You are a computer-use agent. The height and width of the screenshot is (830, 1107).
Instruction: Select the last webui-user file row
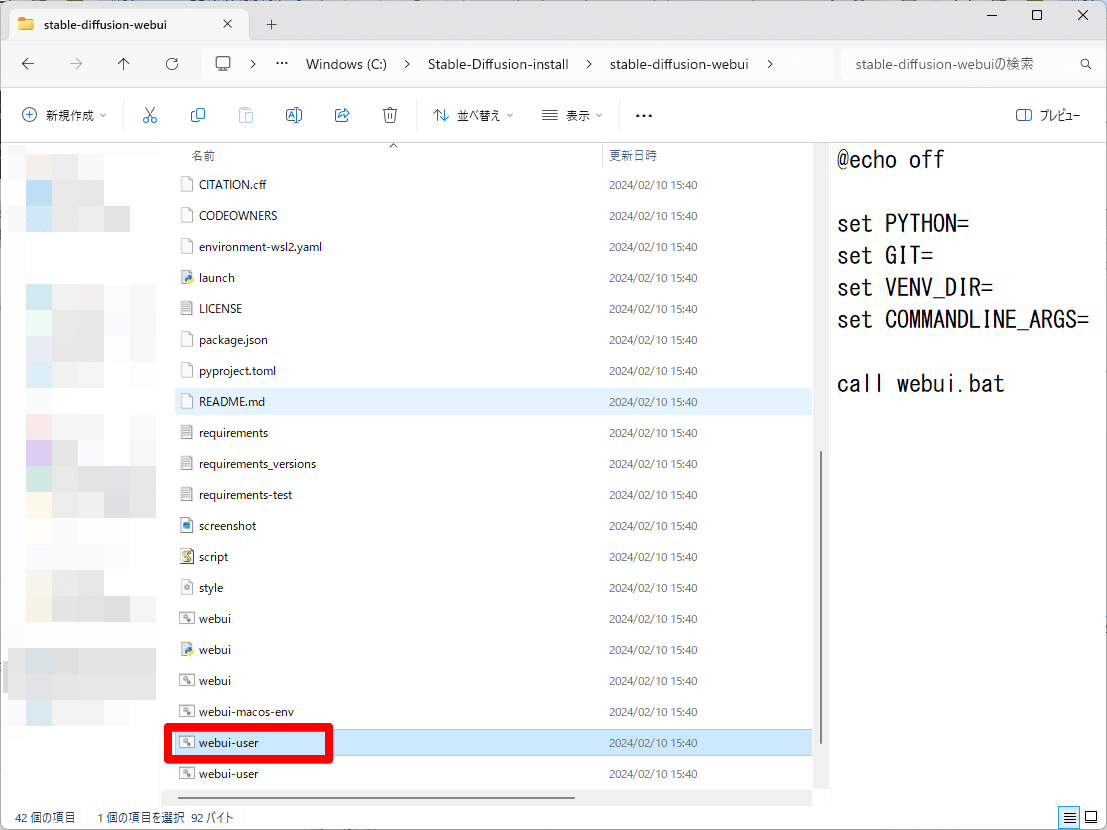point(493,774)
